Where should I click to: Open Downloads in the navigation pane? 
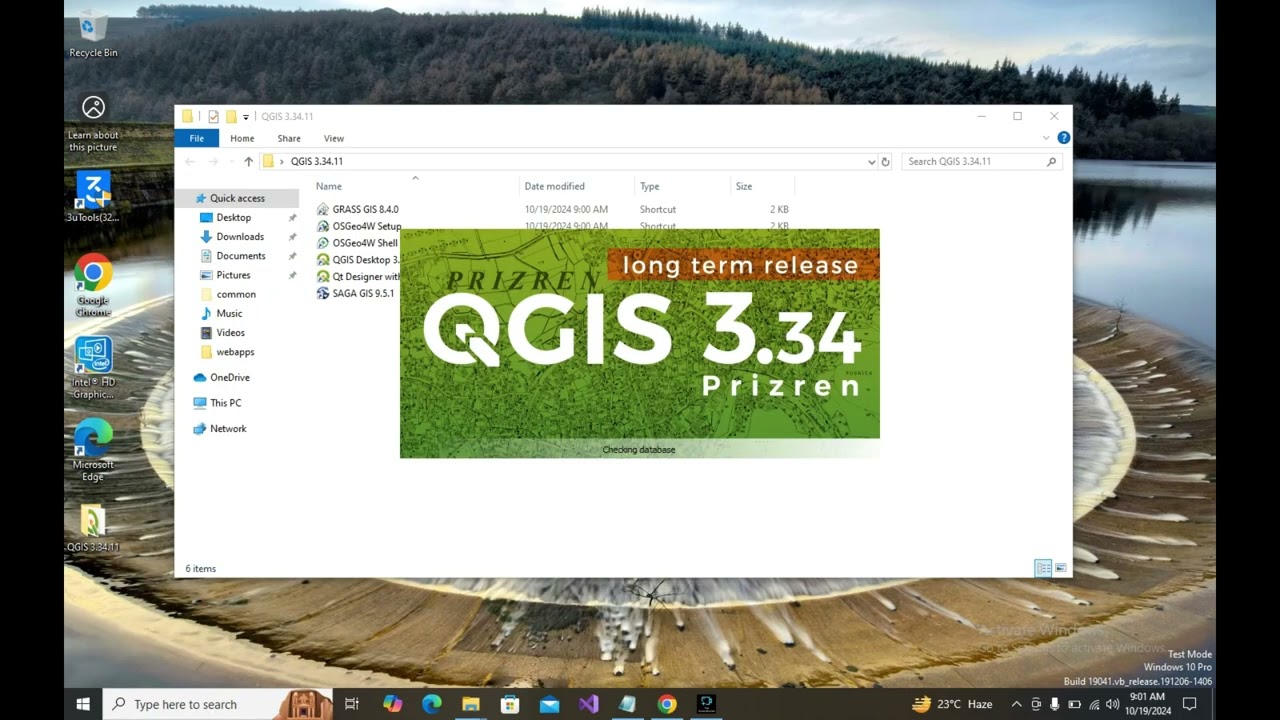[240, 236]
